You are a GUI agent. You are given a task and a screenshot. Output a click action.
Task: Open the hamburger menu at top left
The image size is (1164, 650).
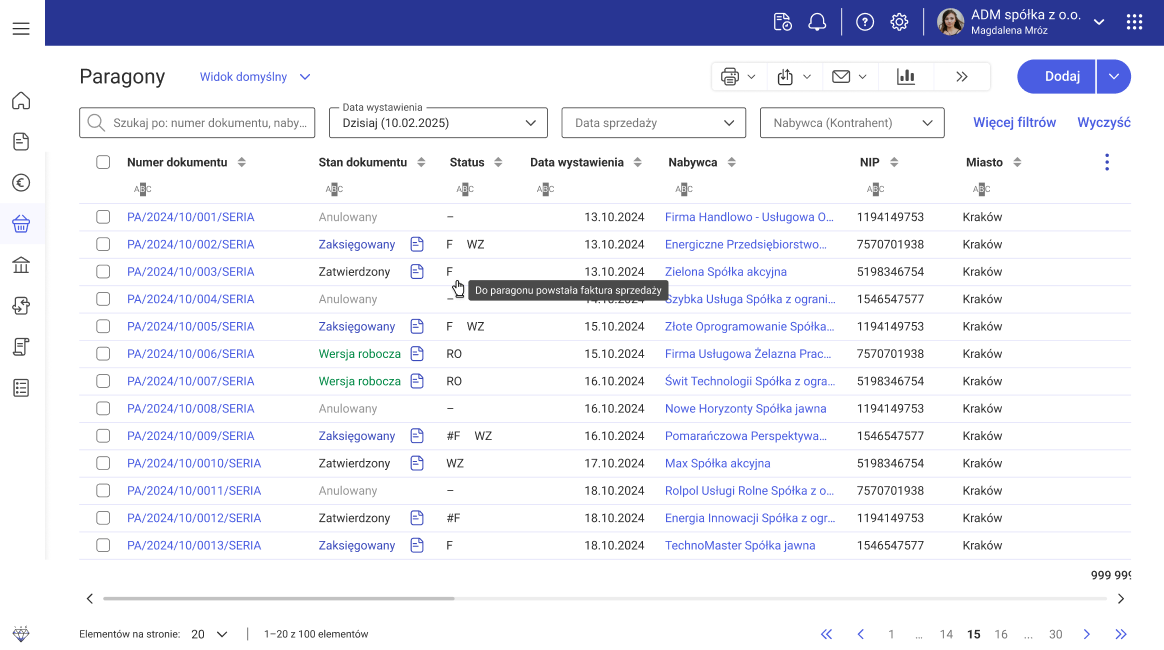pos(21,28)
